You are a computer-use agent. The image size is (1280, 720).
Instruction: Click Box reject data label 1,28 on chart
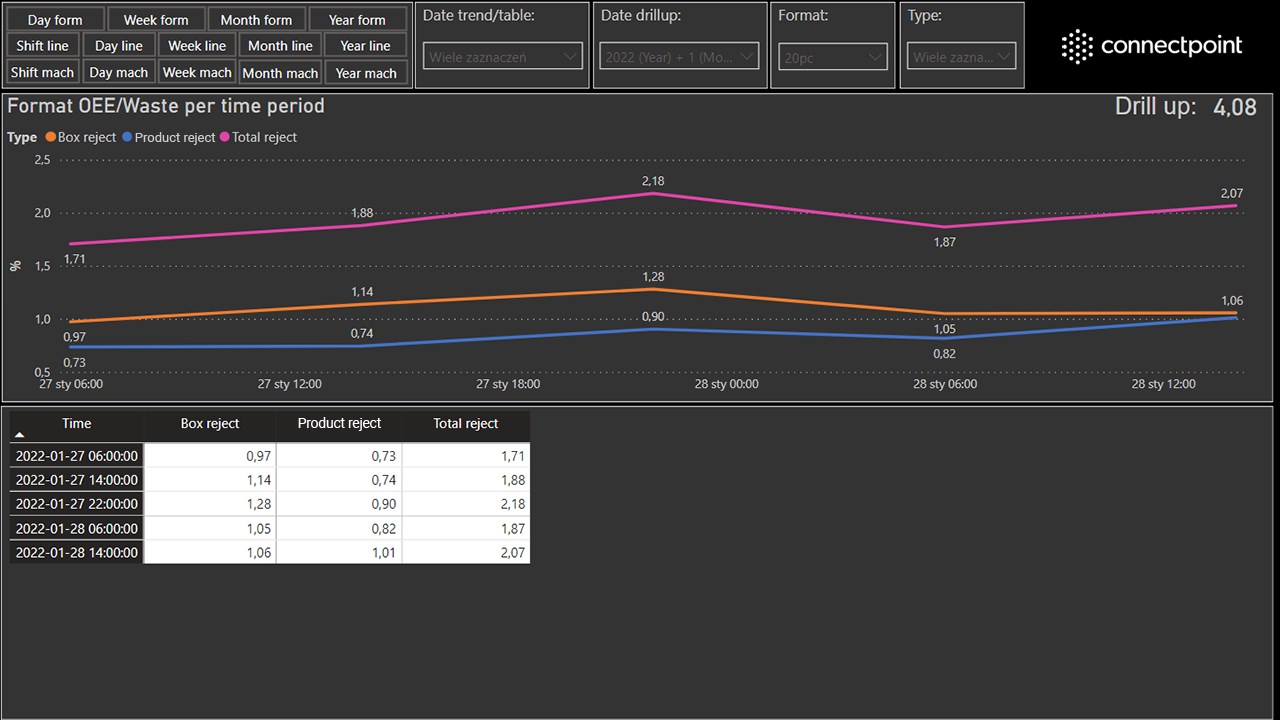coord(653,277)
